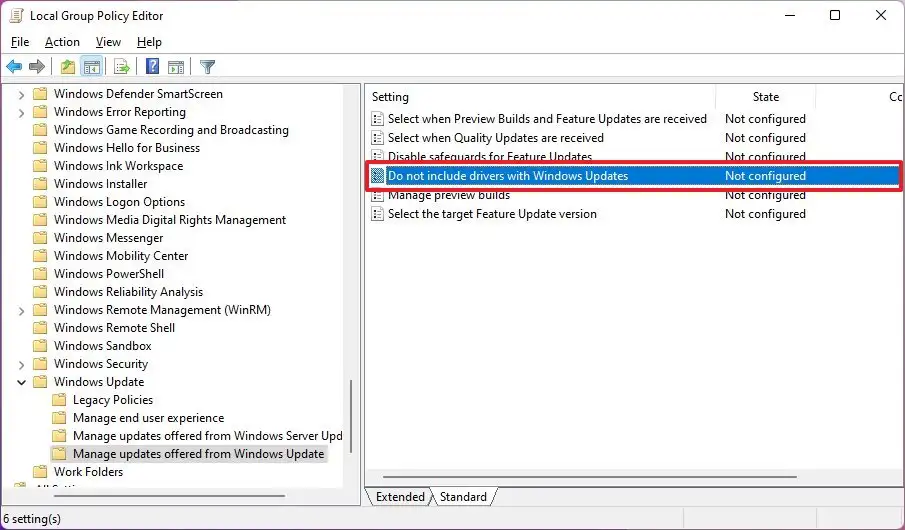Select Windows Reliability Analysis folder
Viewport: 905px width, 530px height.
click(129, 292)
